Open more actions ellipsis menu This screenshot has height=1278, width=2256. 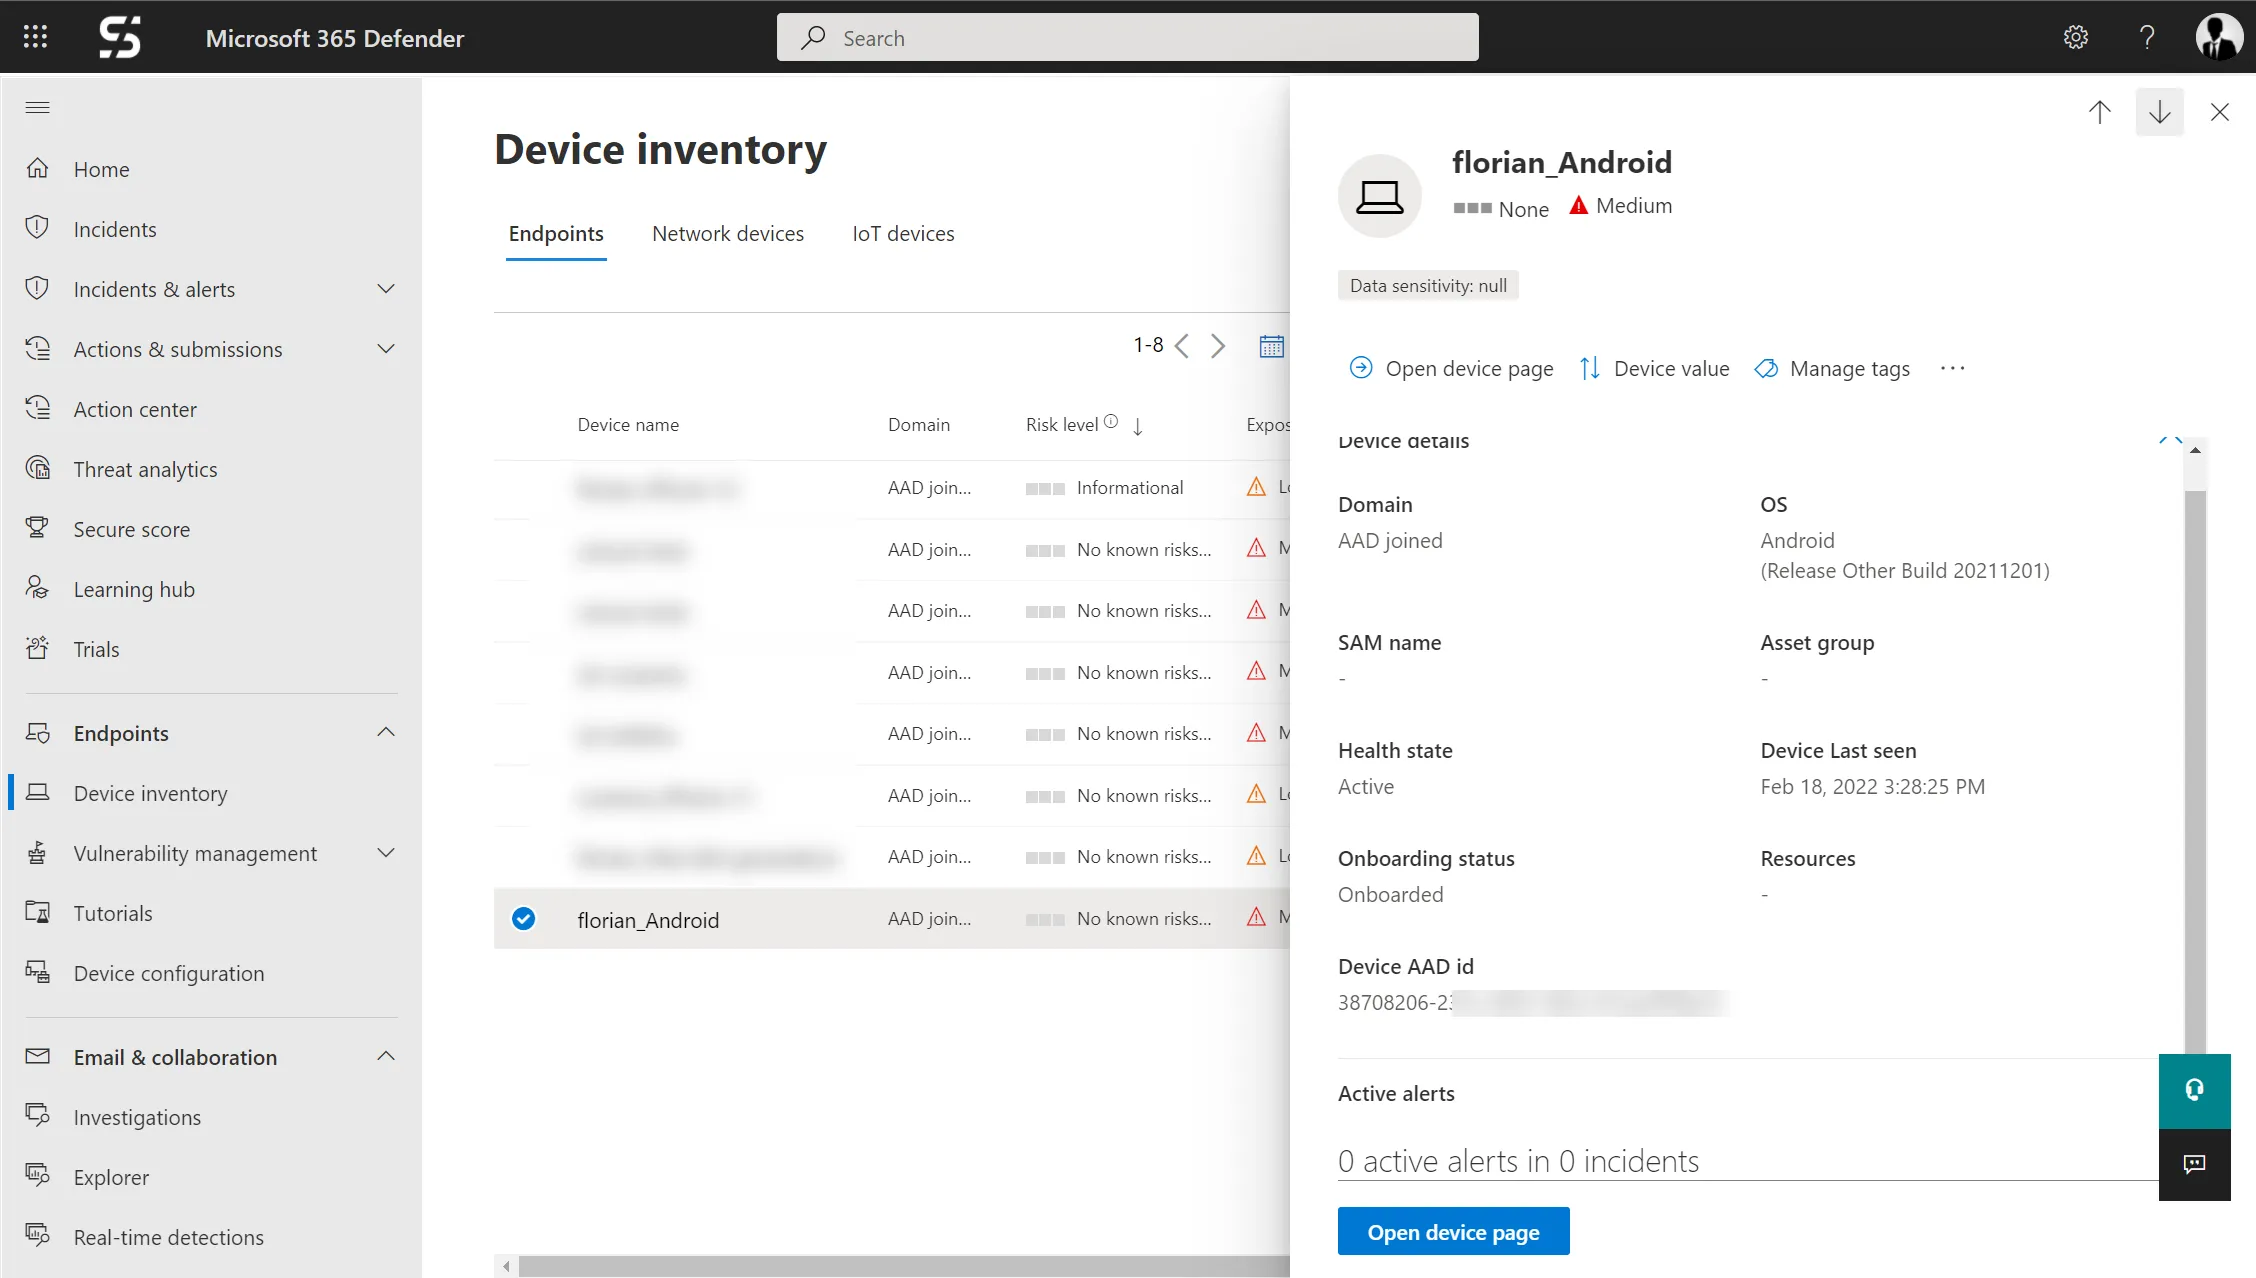click(x=1952, y=369)
